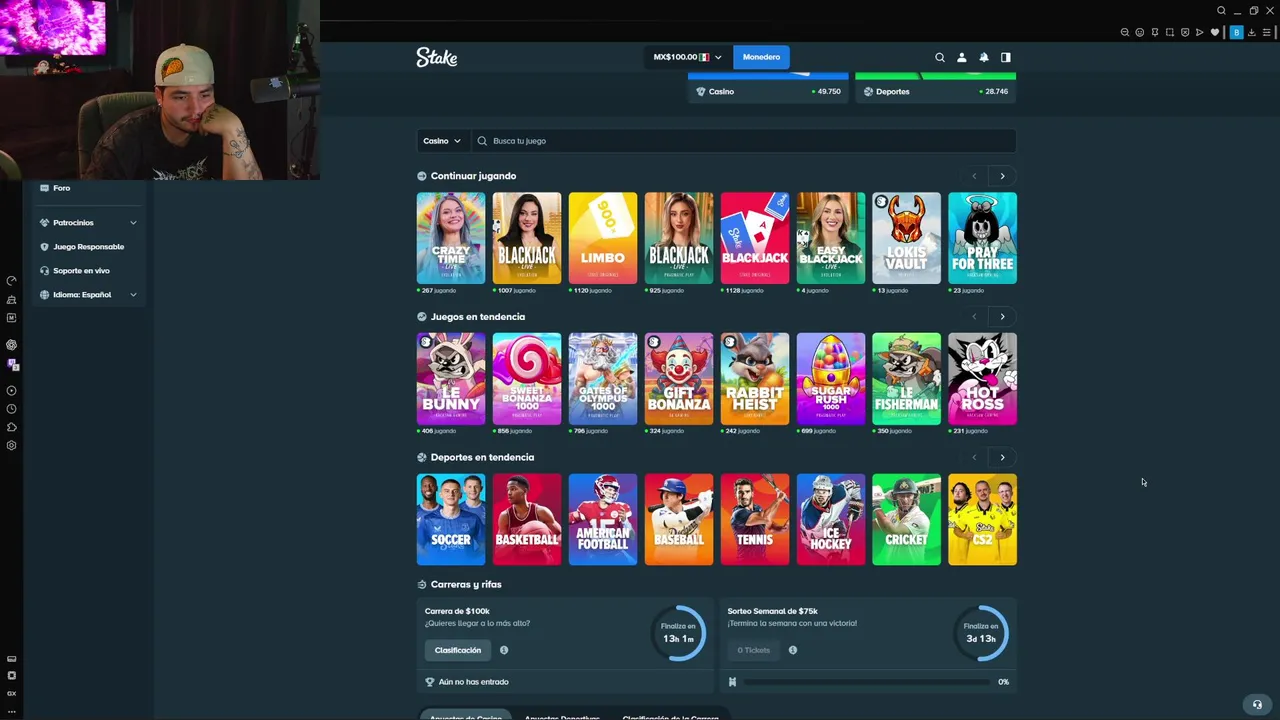Select the Deportes stats tab card
This screenshot has width=1280, height=720.
tap(935, 90)
